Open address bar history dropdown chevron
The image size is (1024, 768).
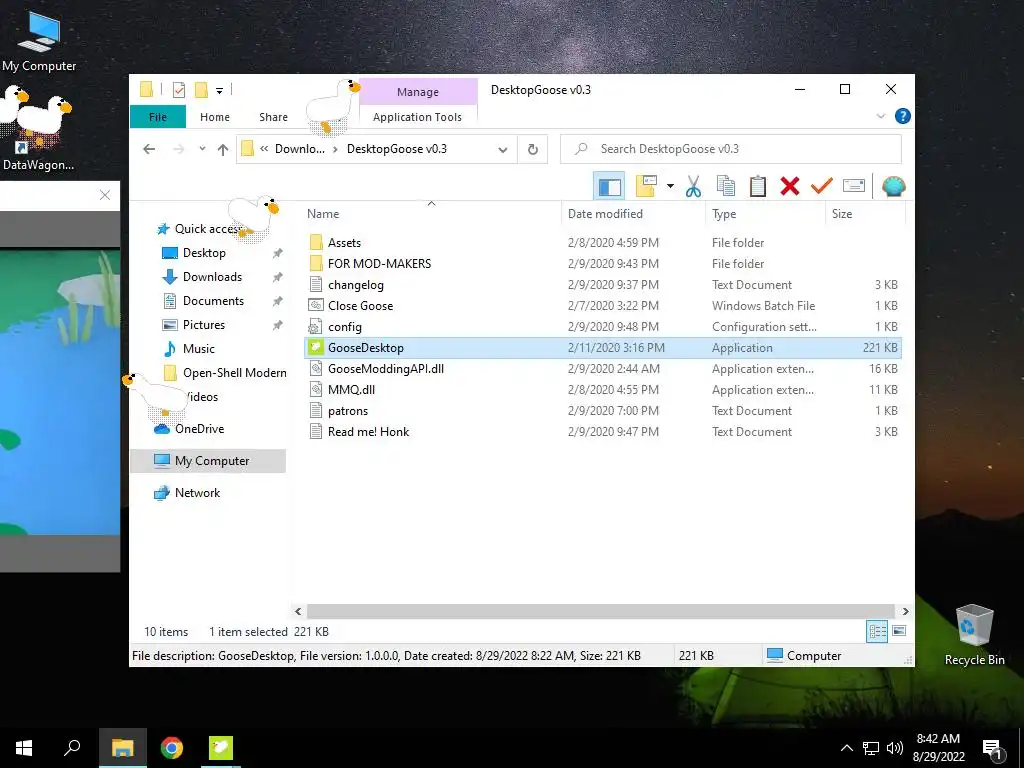[502, 150]
